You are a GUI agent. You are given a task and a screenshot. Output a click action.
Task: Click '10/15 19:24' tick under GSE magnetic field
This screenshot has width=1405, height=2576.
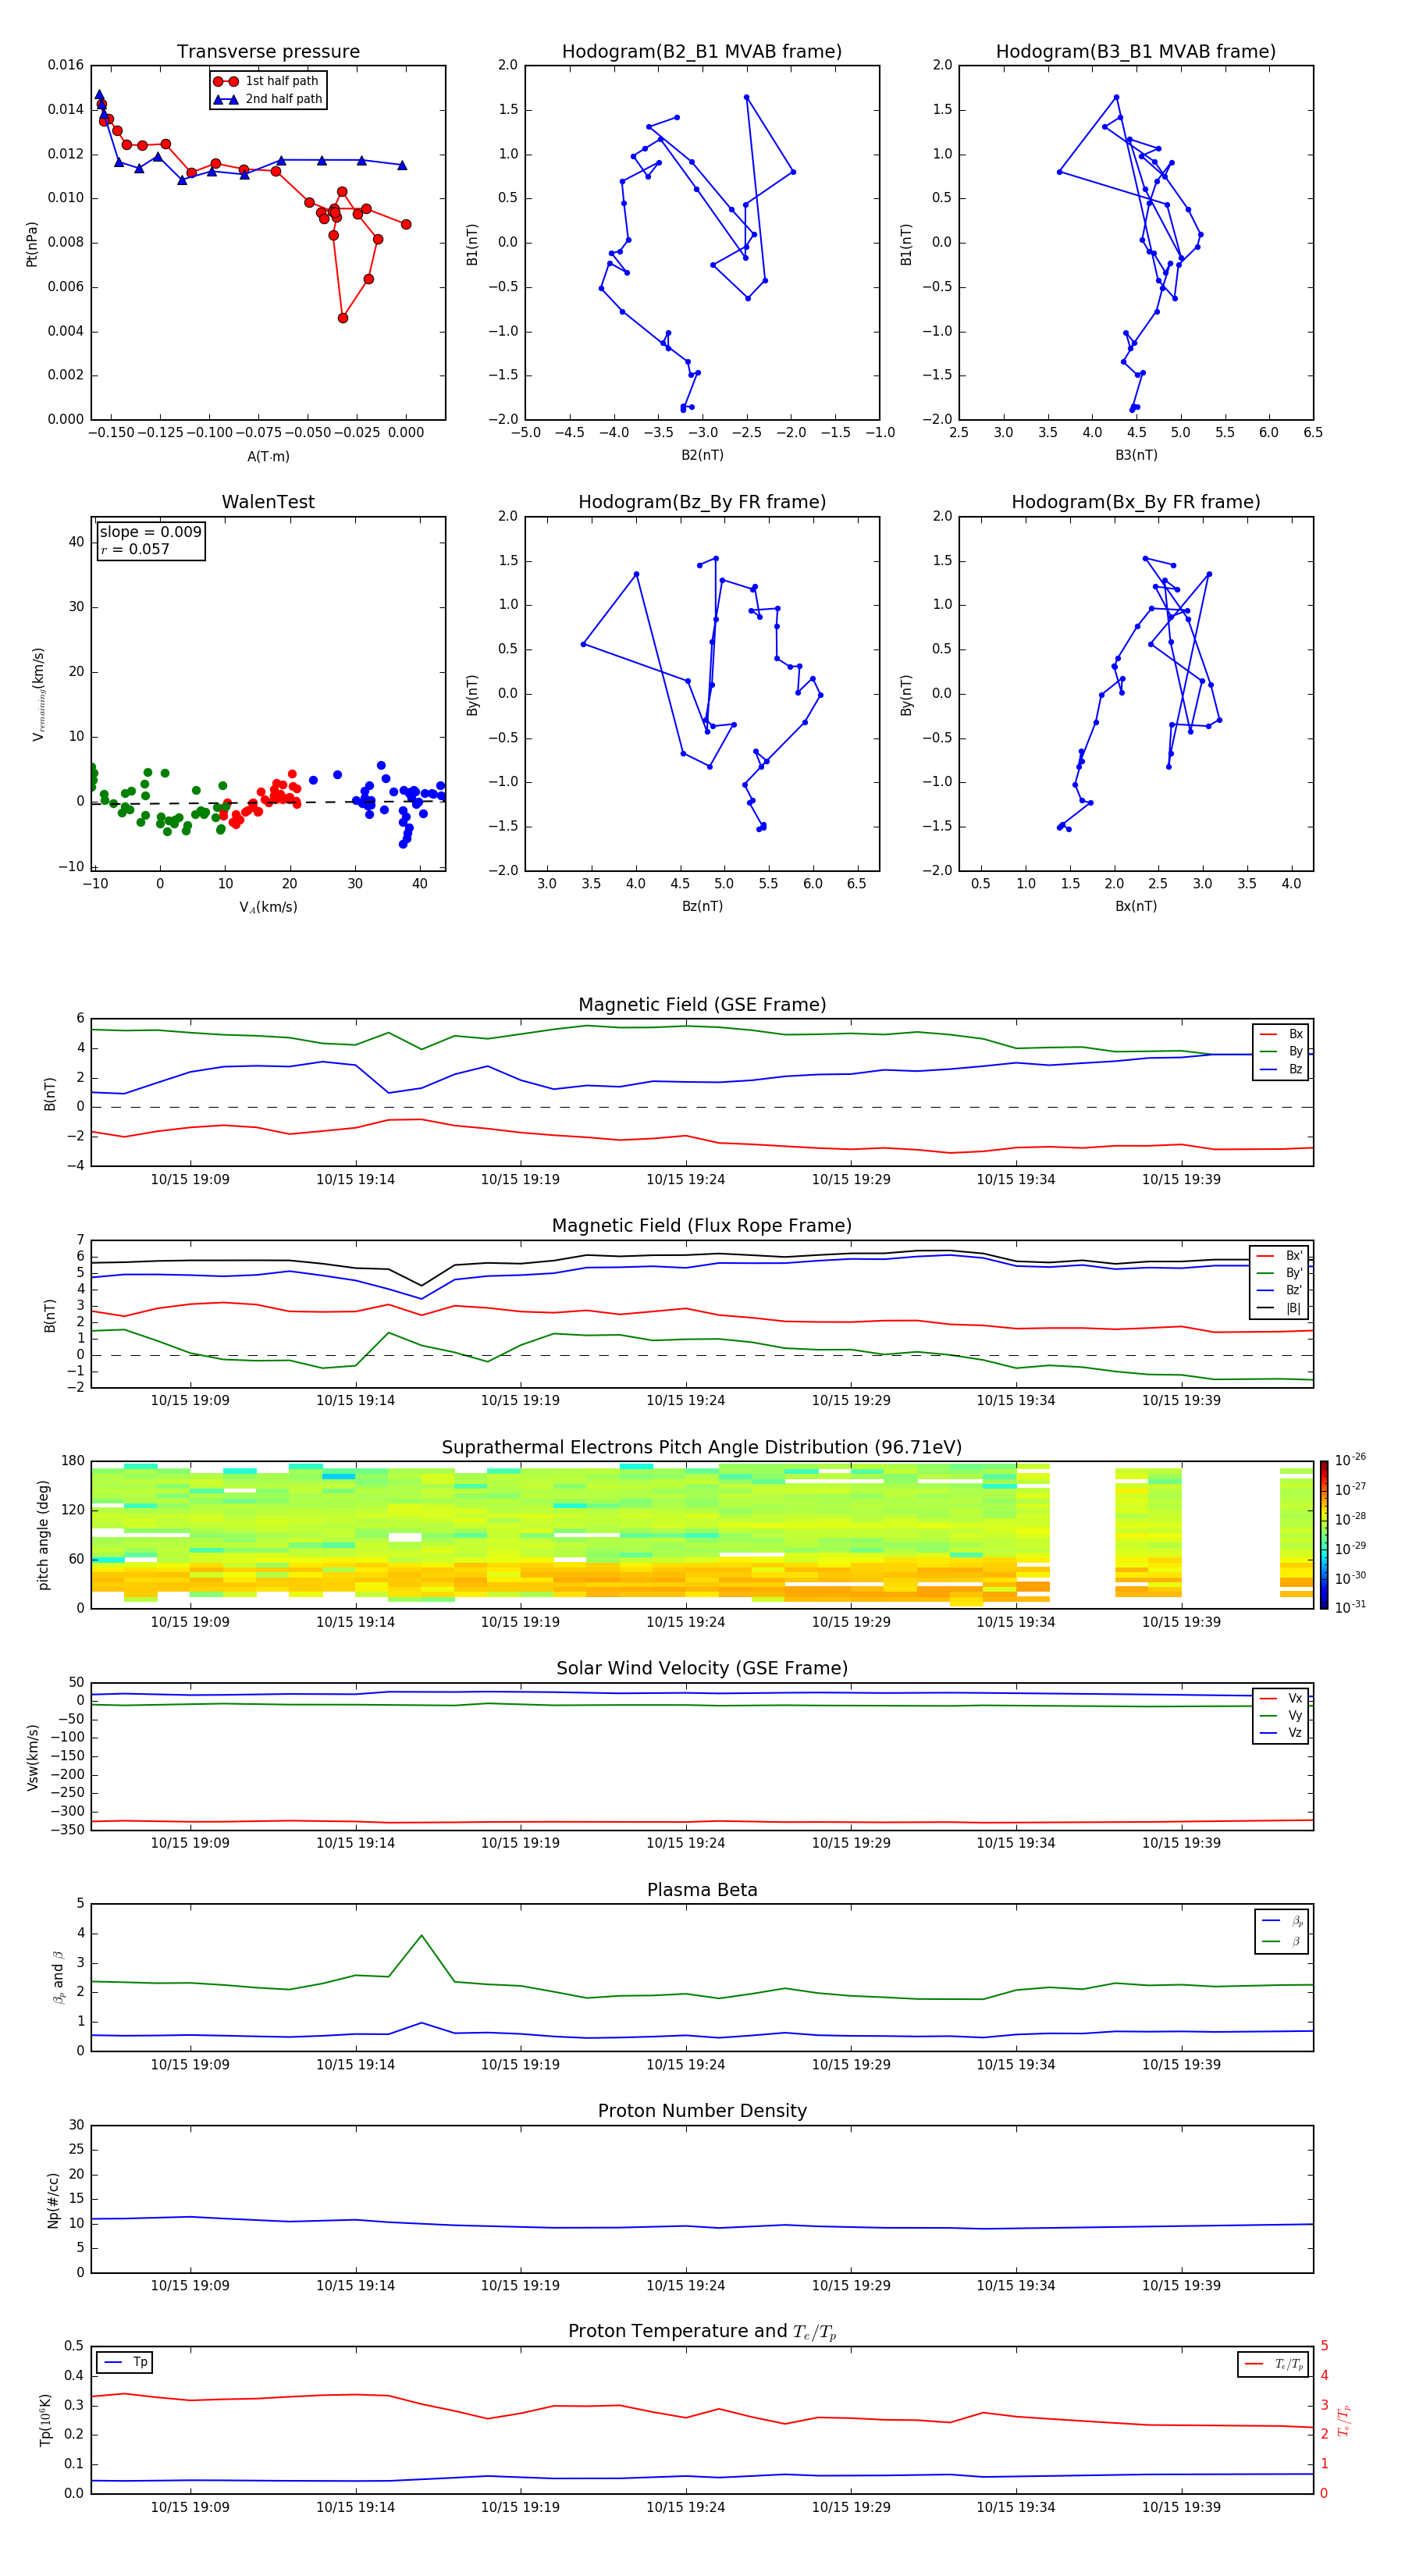(685, 1180)
